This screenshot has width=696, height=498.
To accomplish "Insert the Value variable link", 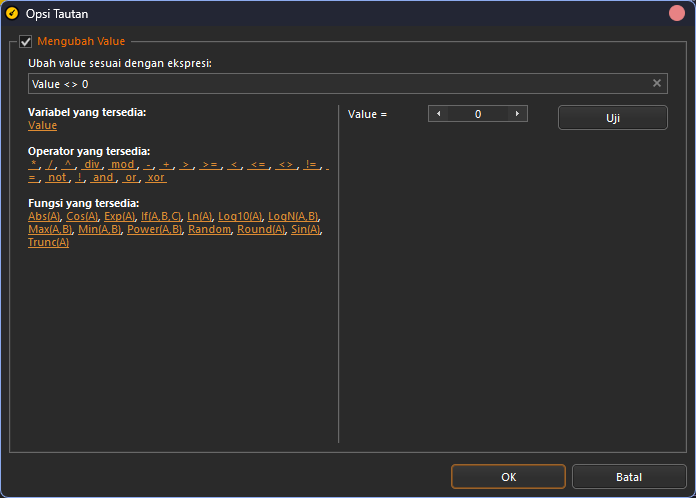I will tap(42, 125).
